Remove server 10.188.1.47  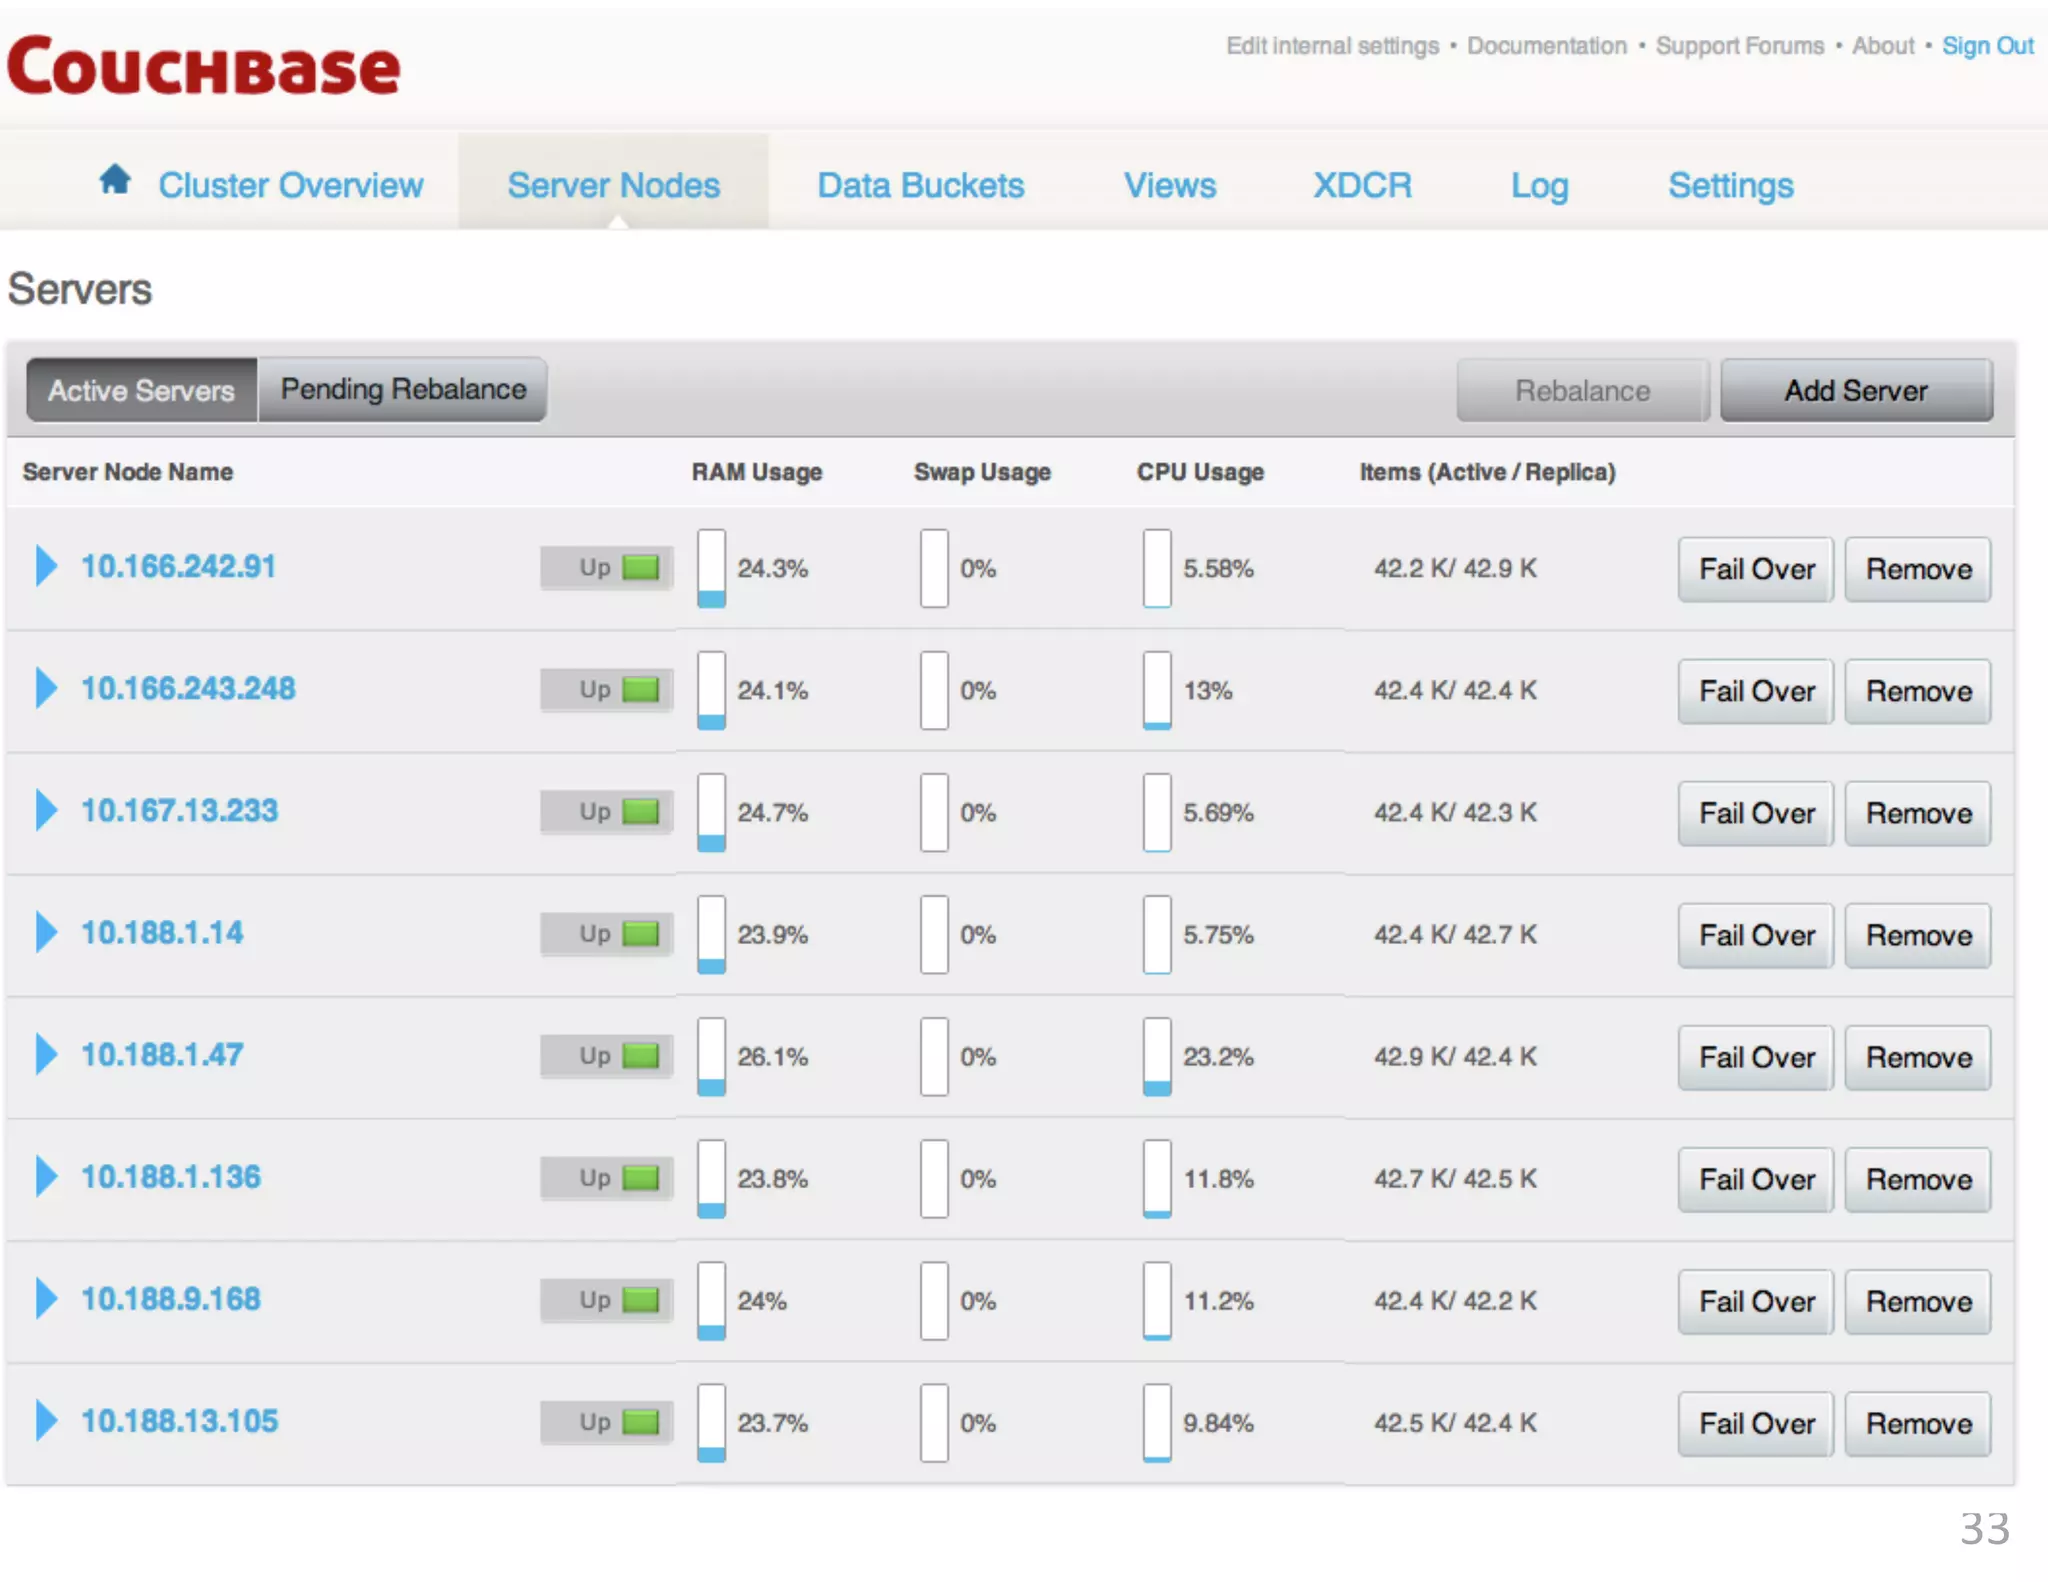pos(1918,1057)
